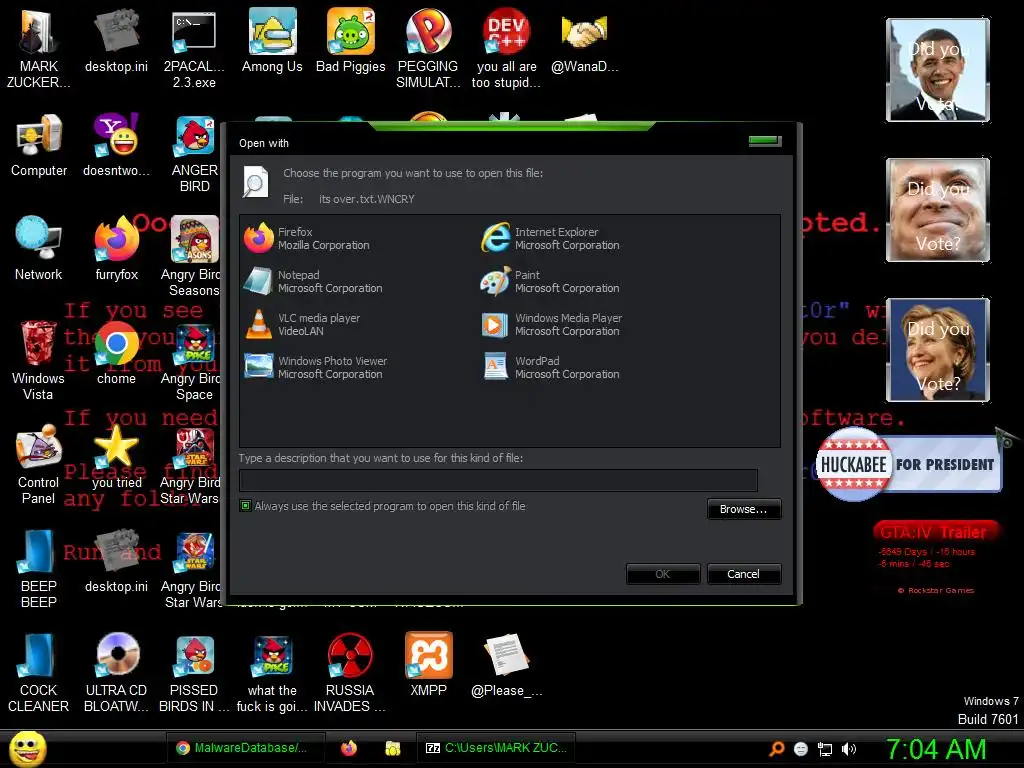Select the DEV C++ 'you all are too stupid' icon
Screen dimensions: 1024x768
pos(506,49)
